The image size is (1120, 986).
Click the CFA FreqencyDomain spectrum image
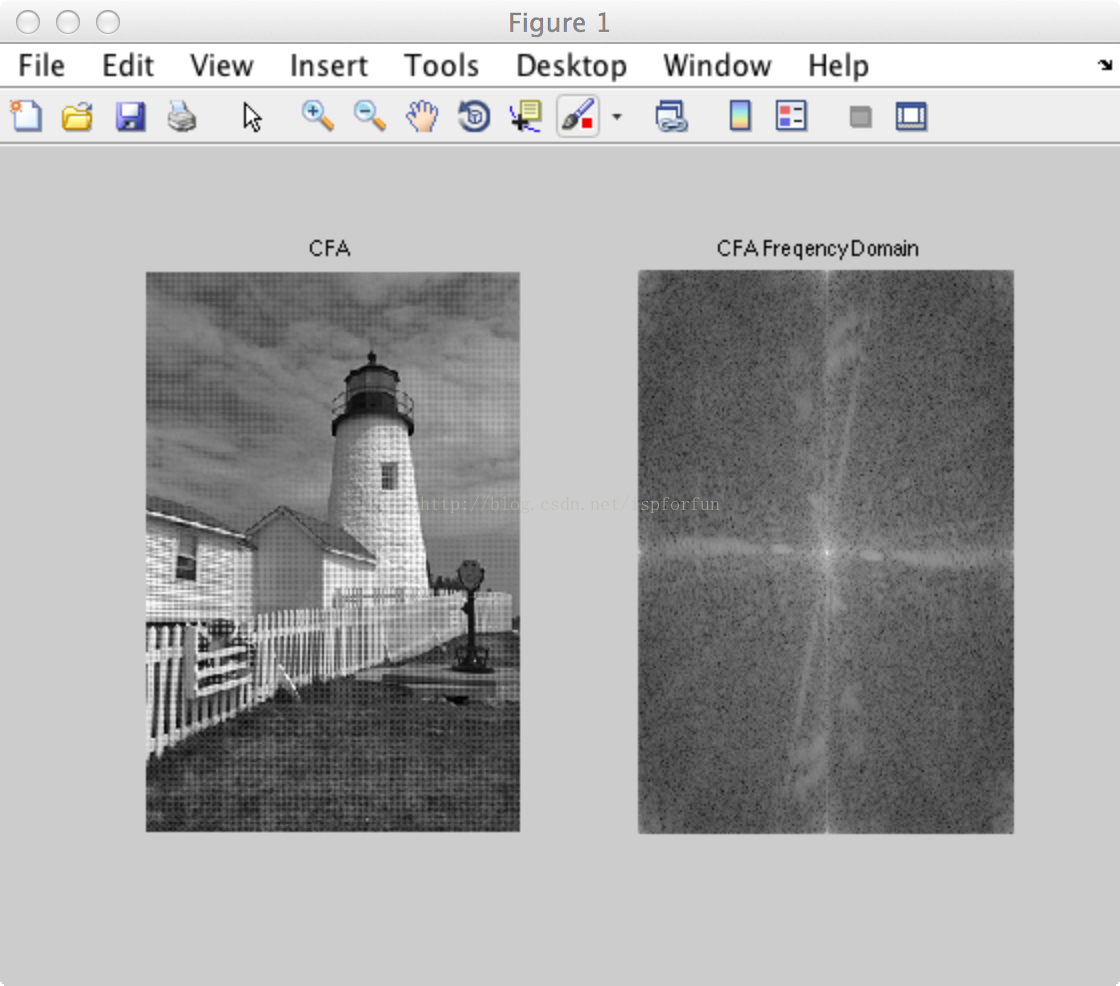coord(826,552)
